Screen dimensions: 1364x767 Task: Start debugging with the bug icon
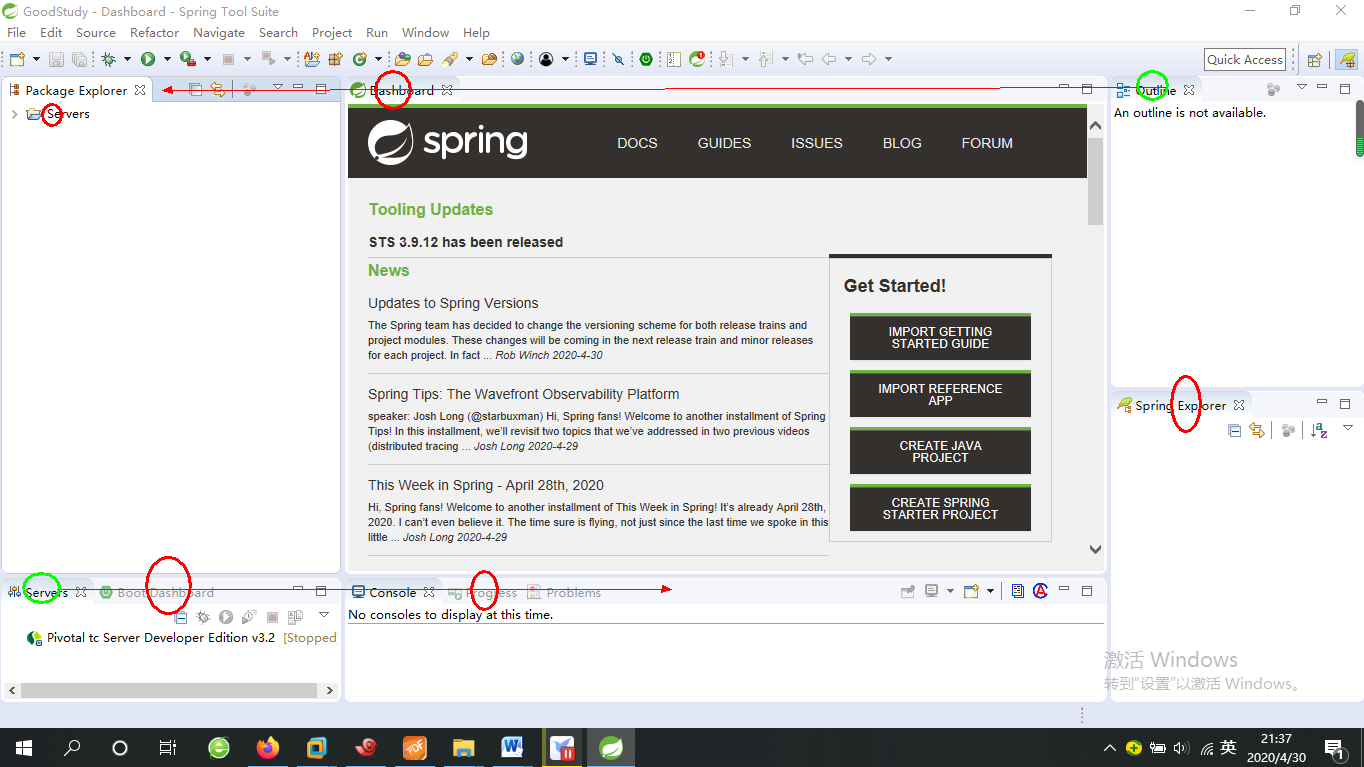109,59
